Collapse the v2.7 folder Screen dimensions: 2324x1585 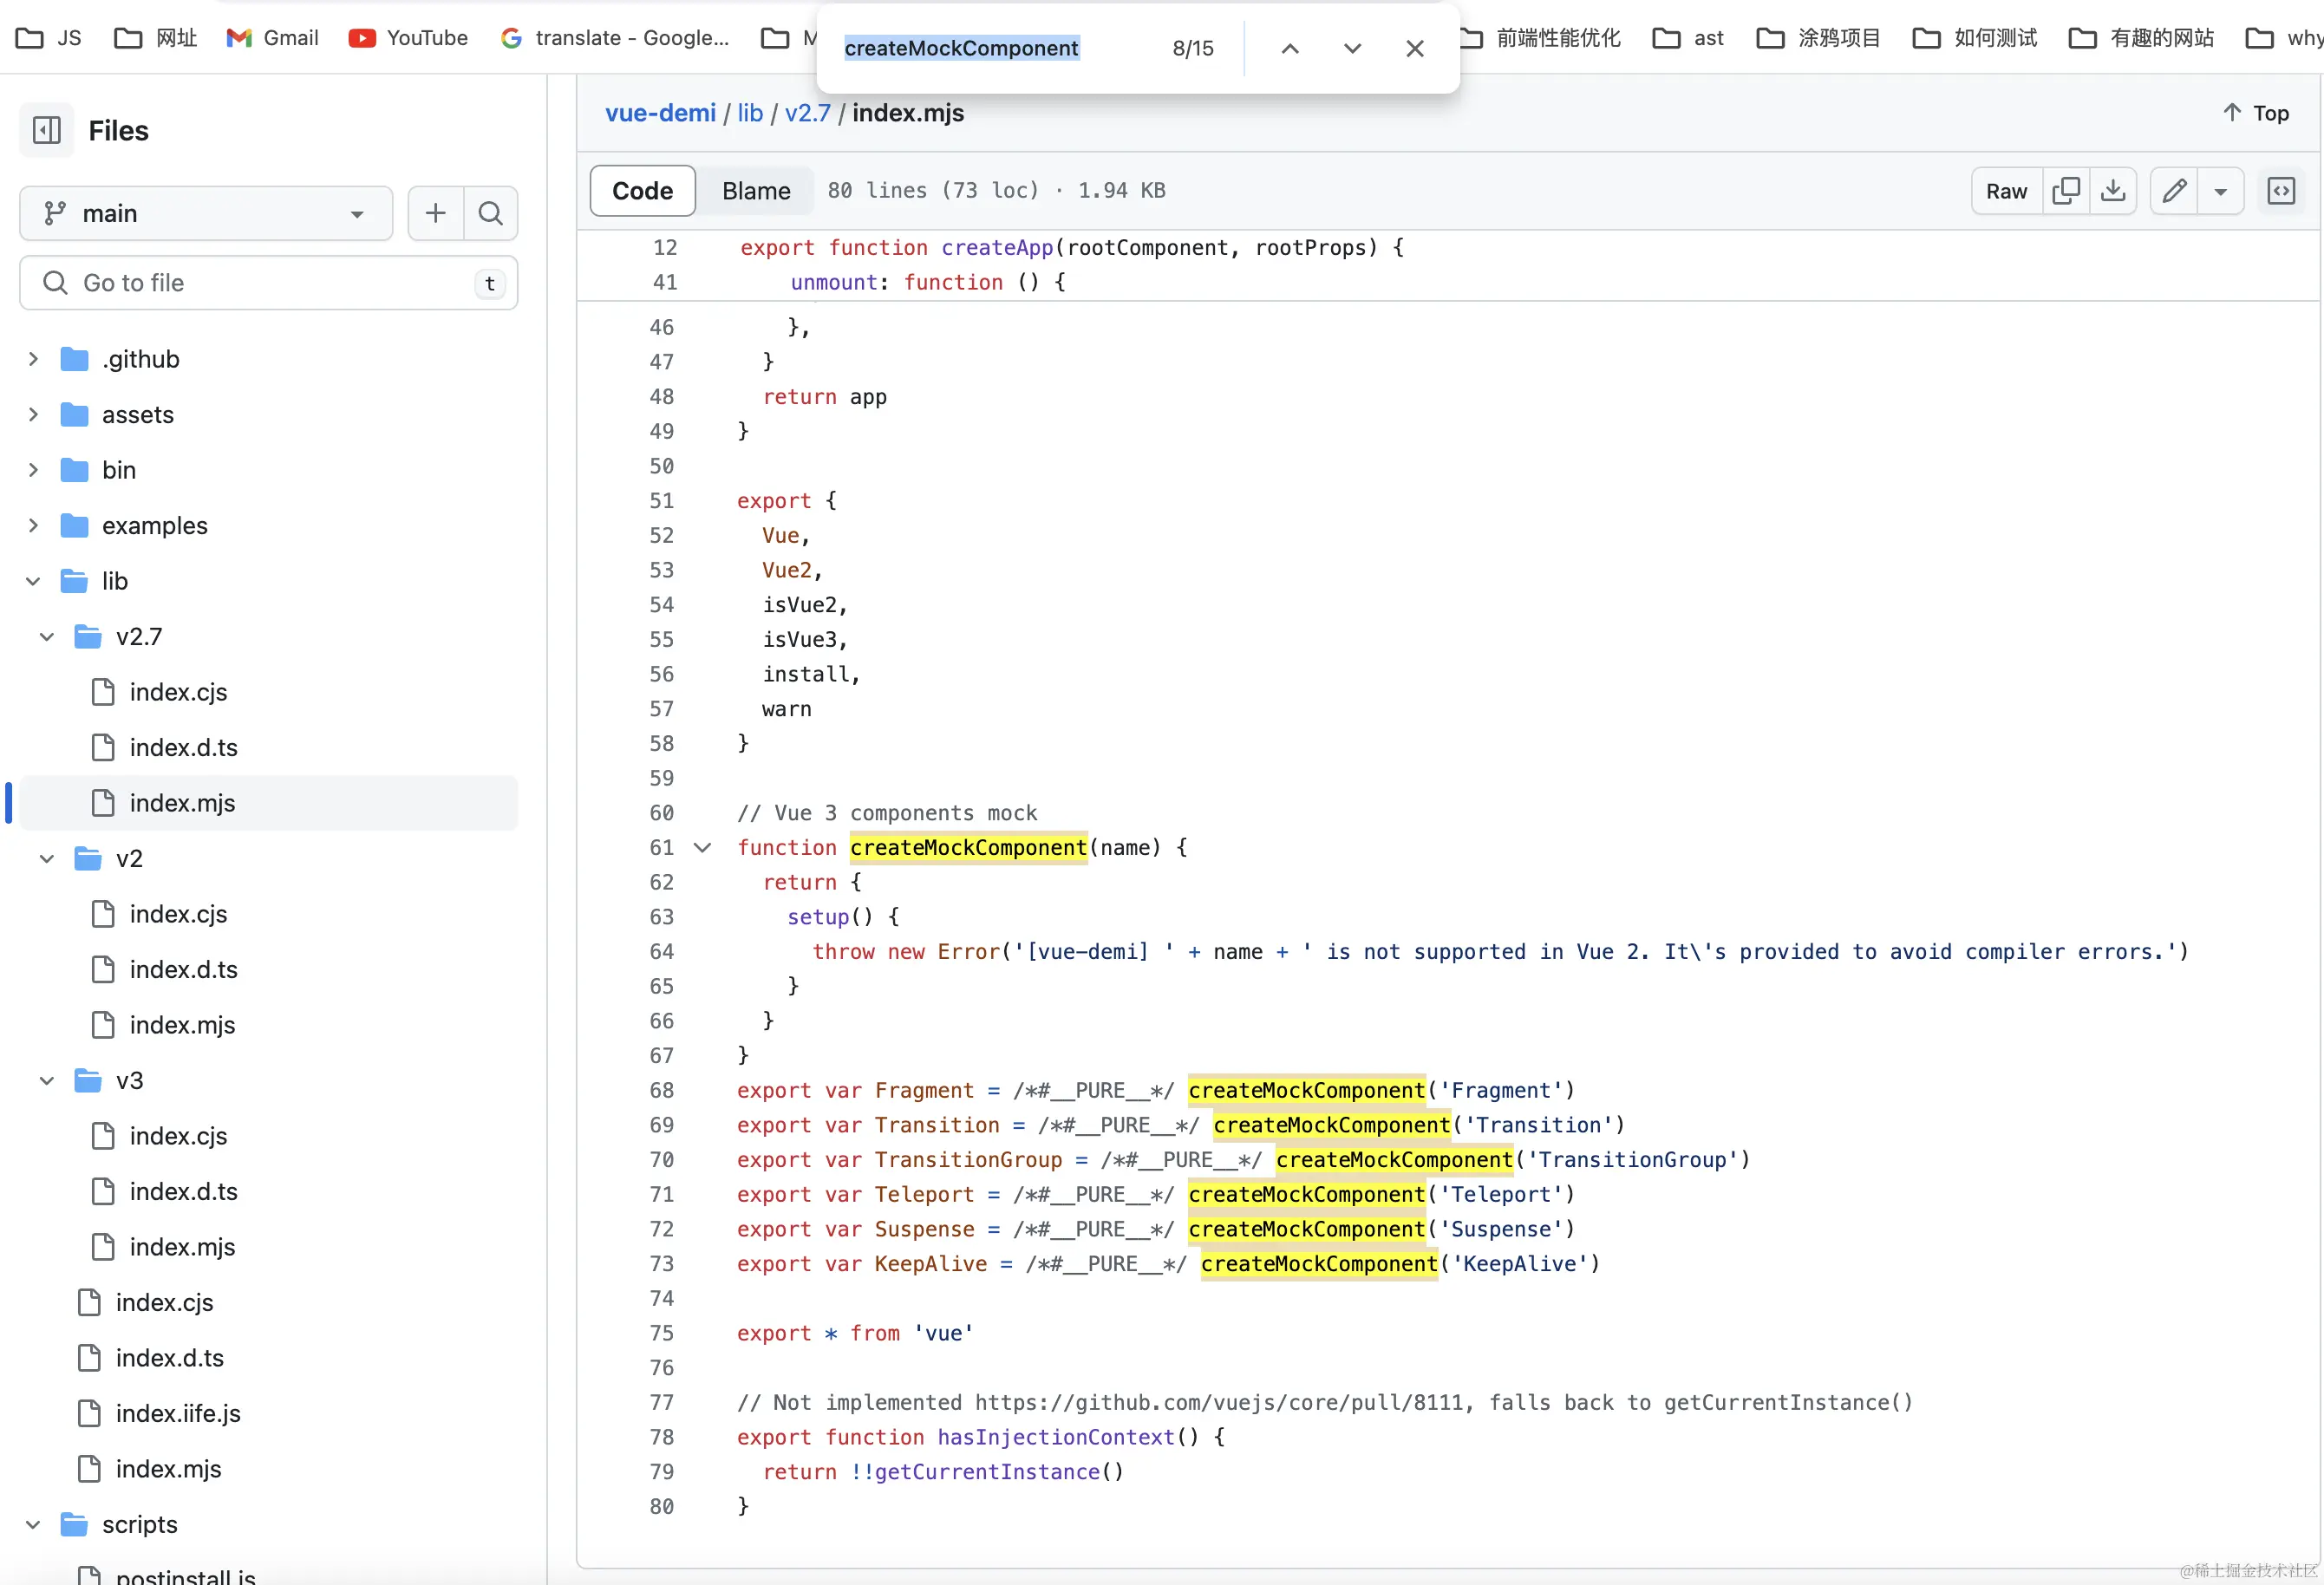tap(47, 637)
